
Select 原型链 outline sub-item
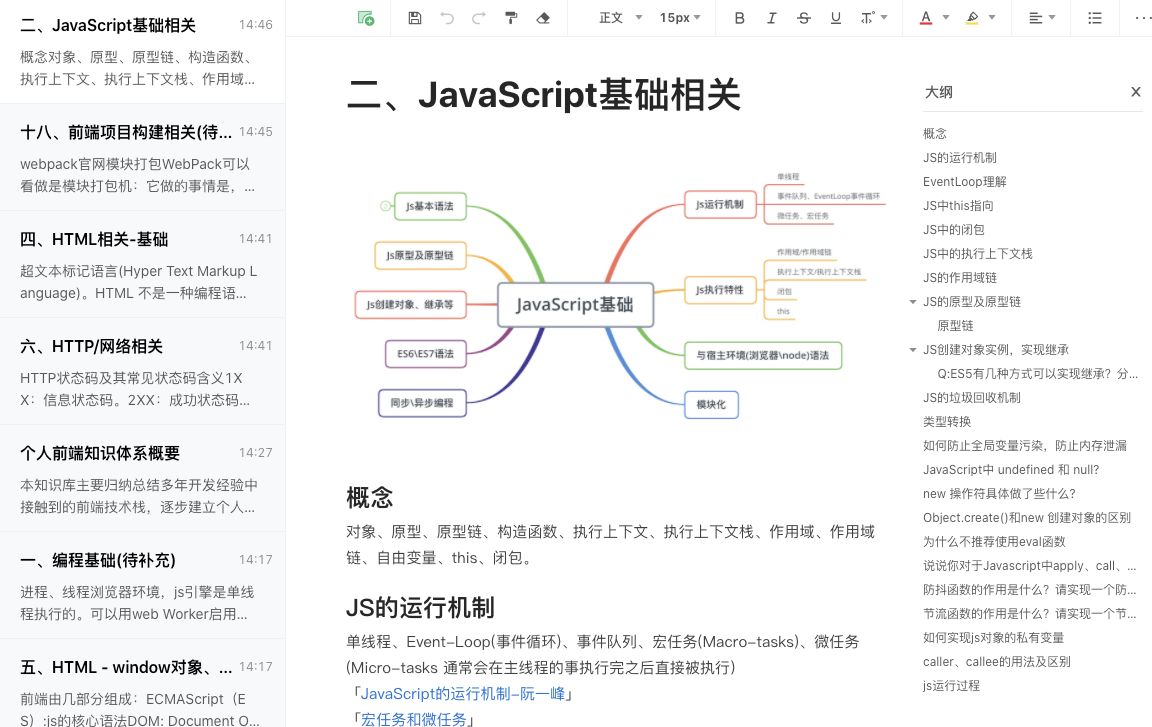tap(955, 326)
